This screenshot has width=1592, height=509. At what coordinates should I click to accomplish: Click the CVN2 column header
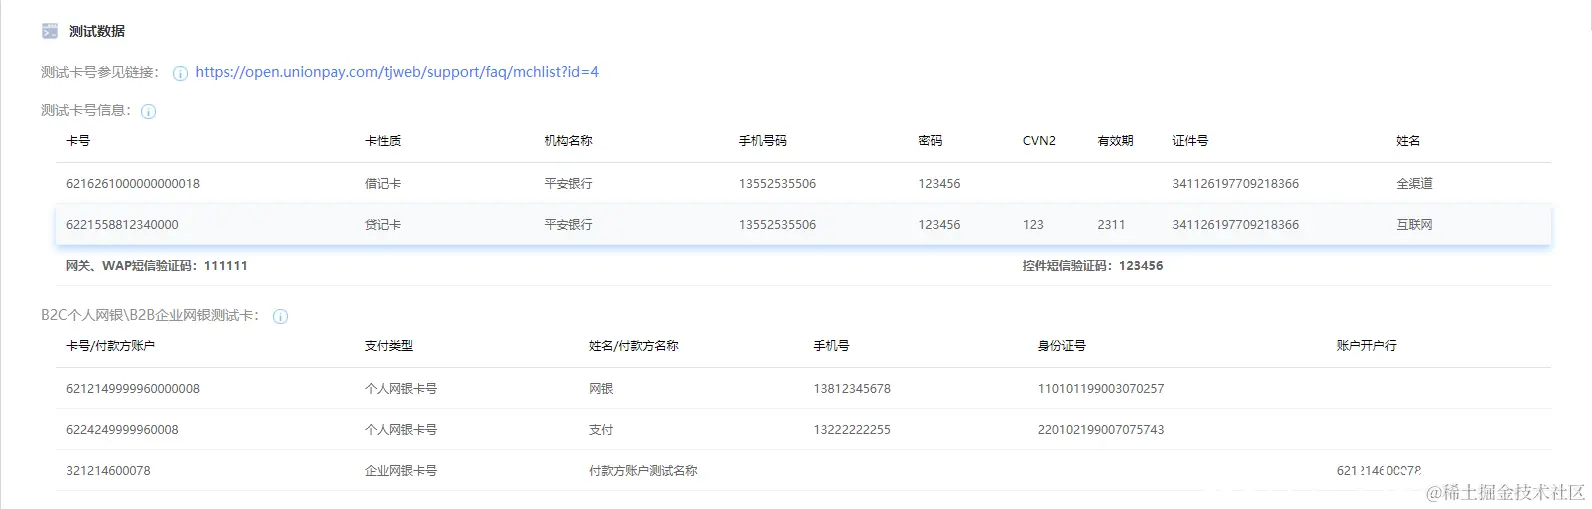click(x=1039, y=141)
